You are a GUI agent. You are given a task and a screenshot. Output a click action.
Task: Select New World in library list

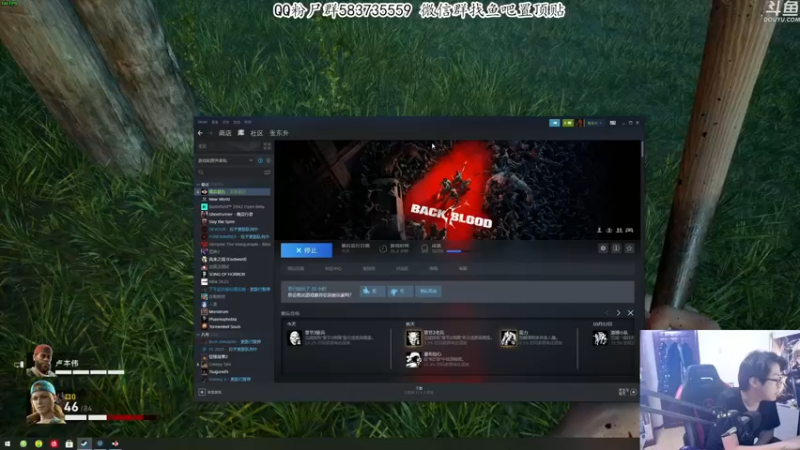point(219,199)
